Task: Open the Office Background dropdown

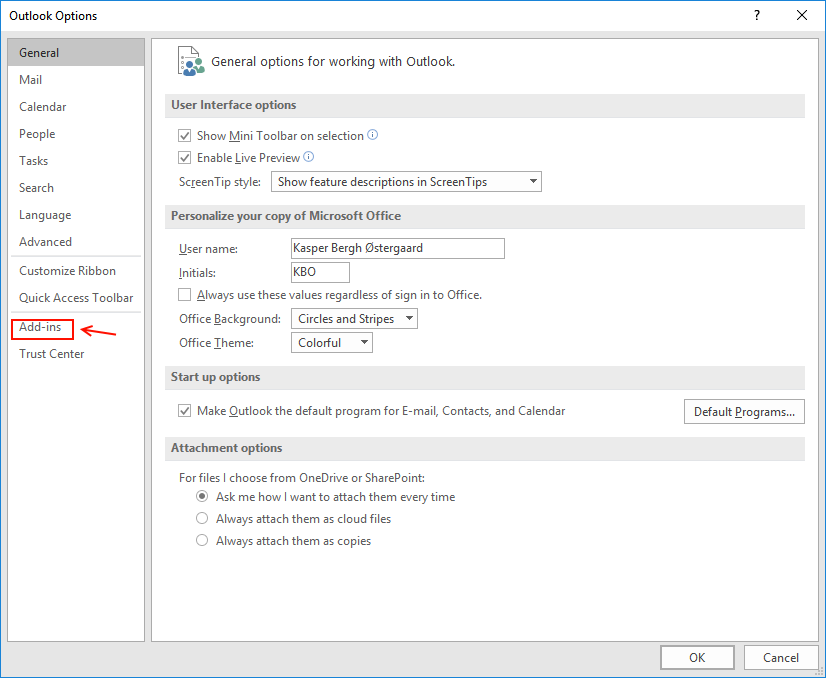Action: (x=355, y=319)
